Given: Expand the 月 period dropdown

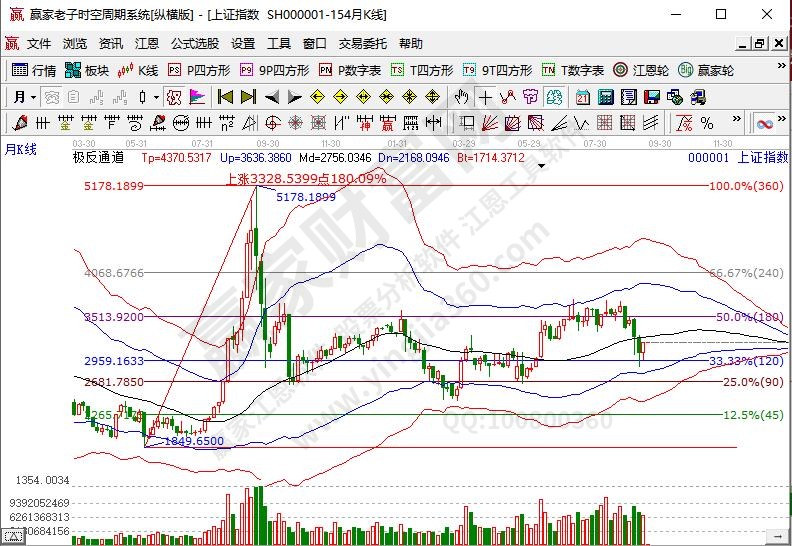Looking at the screenshot, I should [26, 97].
